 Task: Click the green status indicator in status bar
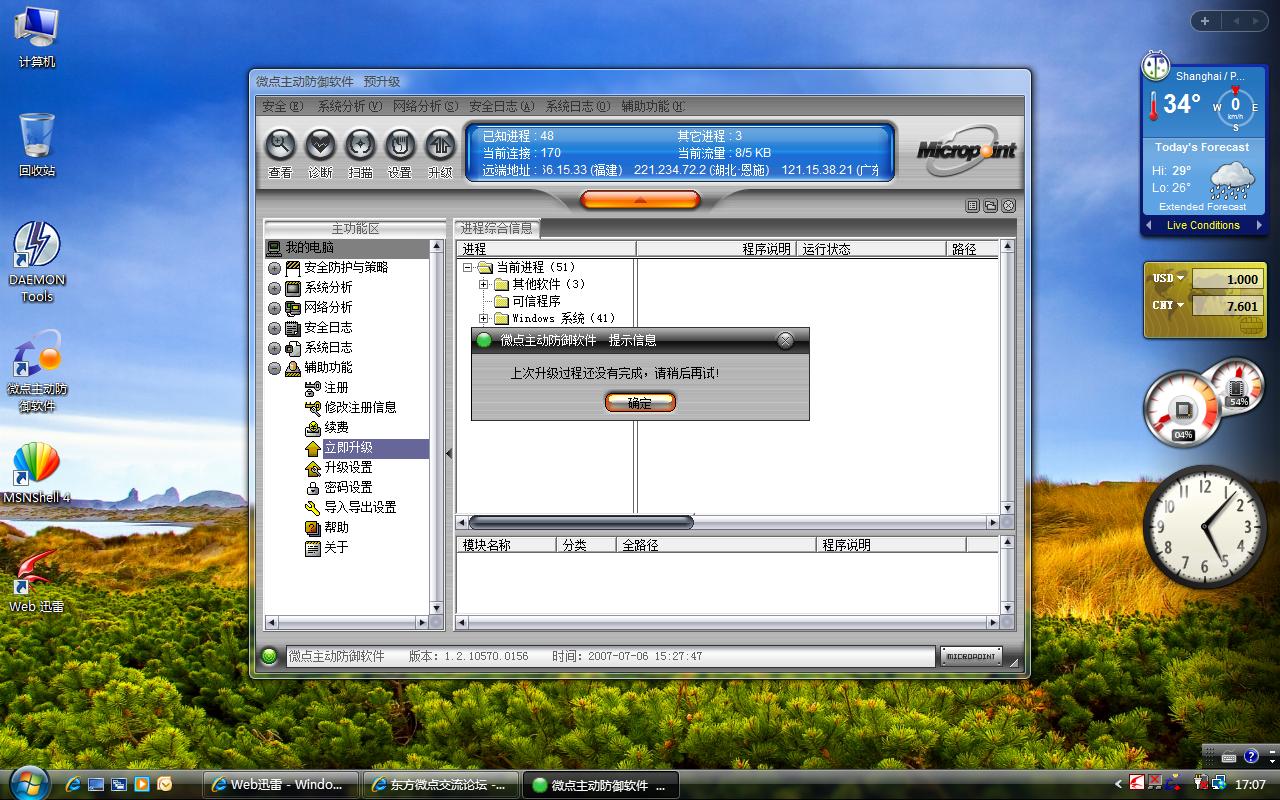pyautogui.click(x=269, y=657)
